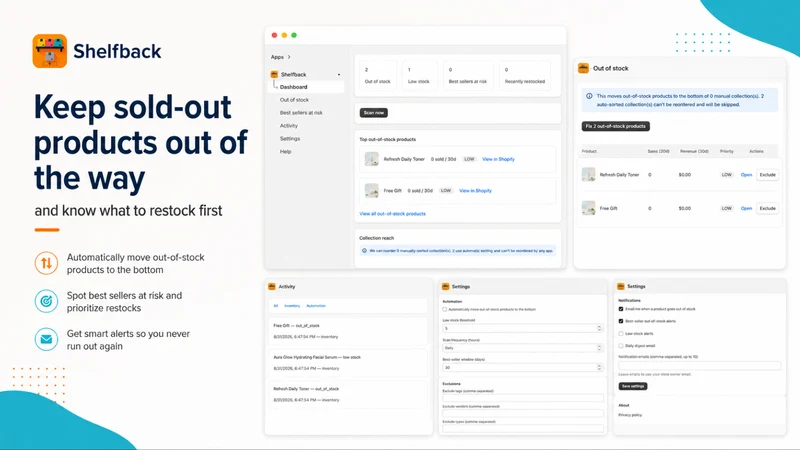The height and width of the screenshot is (450, 800).
Task: Switch to the Automation activity tab
Action: click(316, 306)
